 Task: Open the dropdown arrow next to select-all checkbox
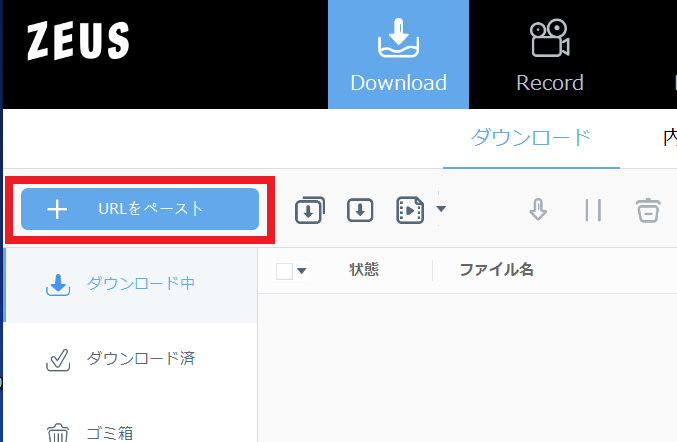pos(302,271)
